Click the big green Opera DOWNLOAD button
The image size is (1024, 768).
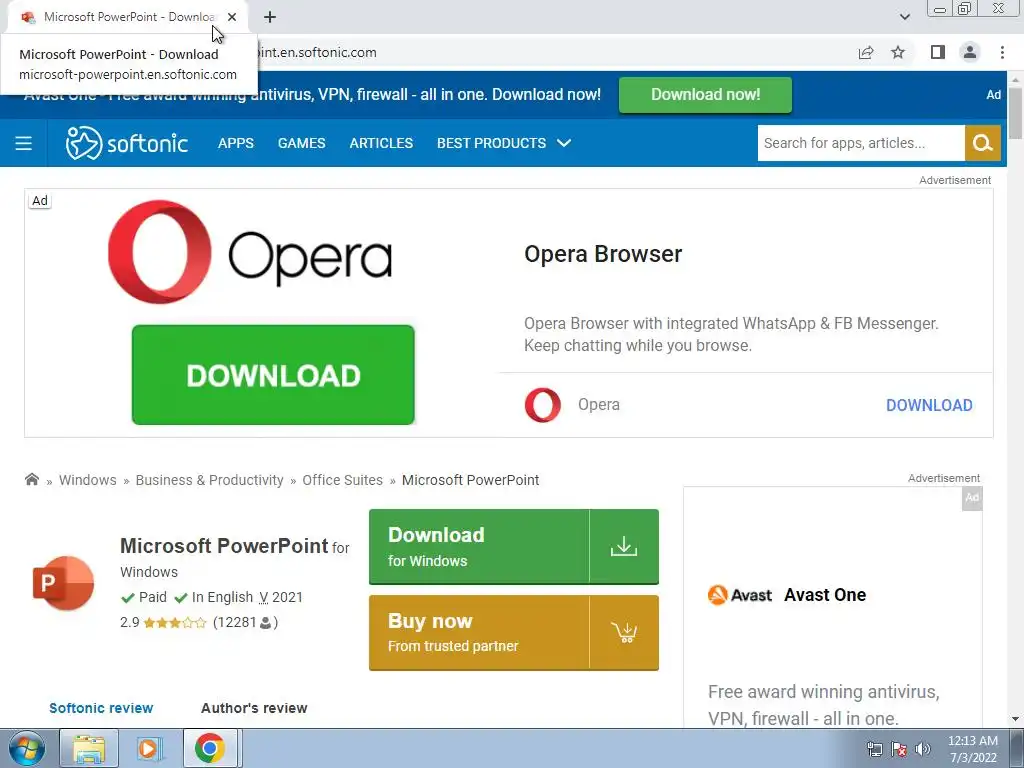click(x=273, y=375)
